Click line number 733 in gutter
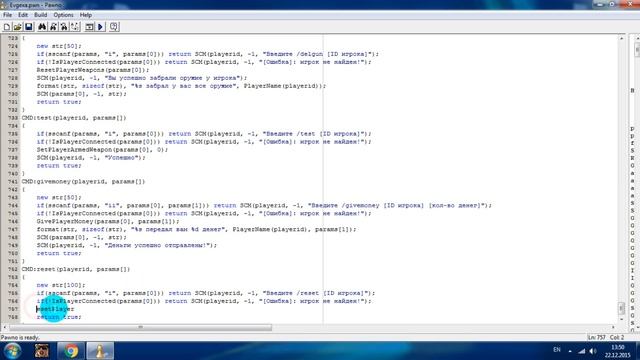640x360 pixels. coord(13,118)
